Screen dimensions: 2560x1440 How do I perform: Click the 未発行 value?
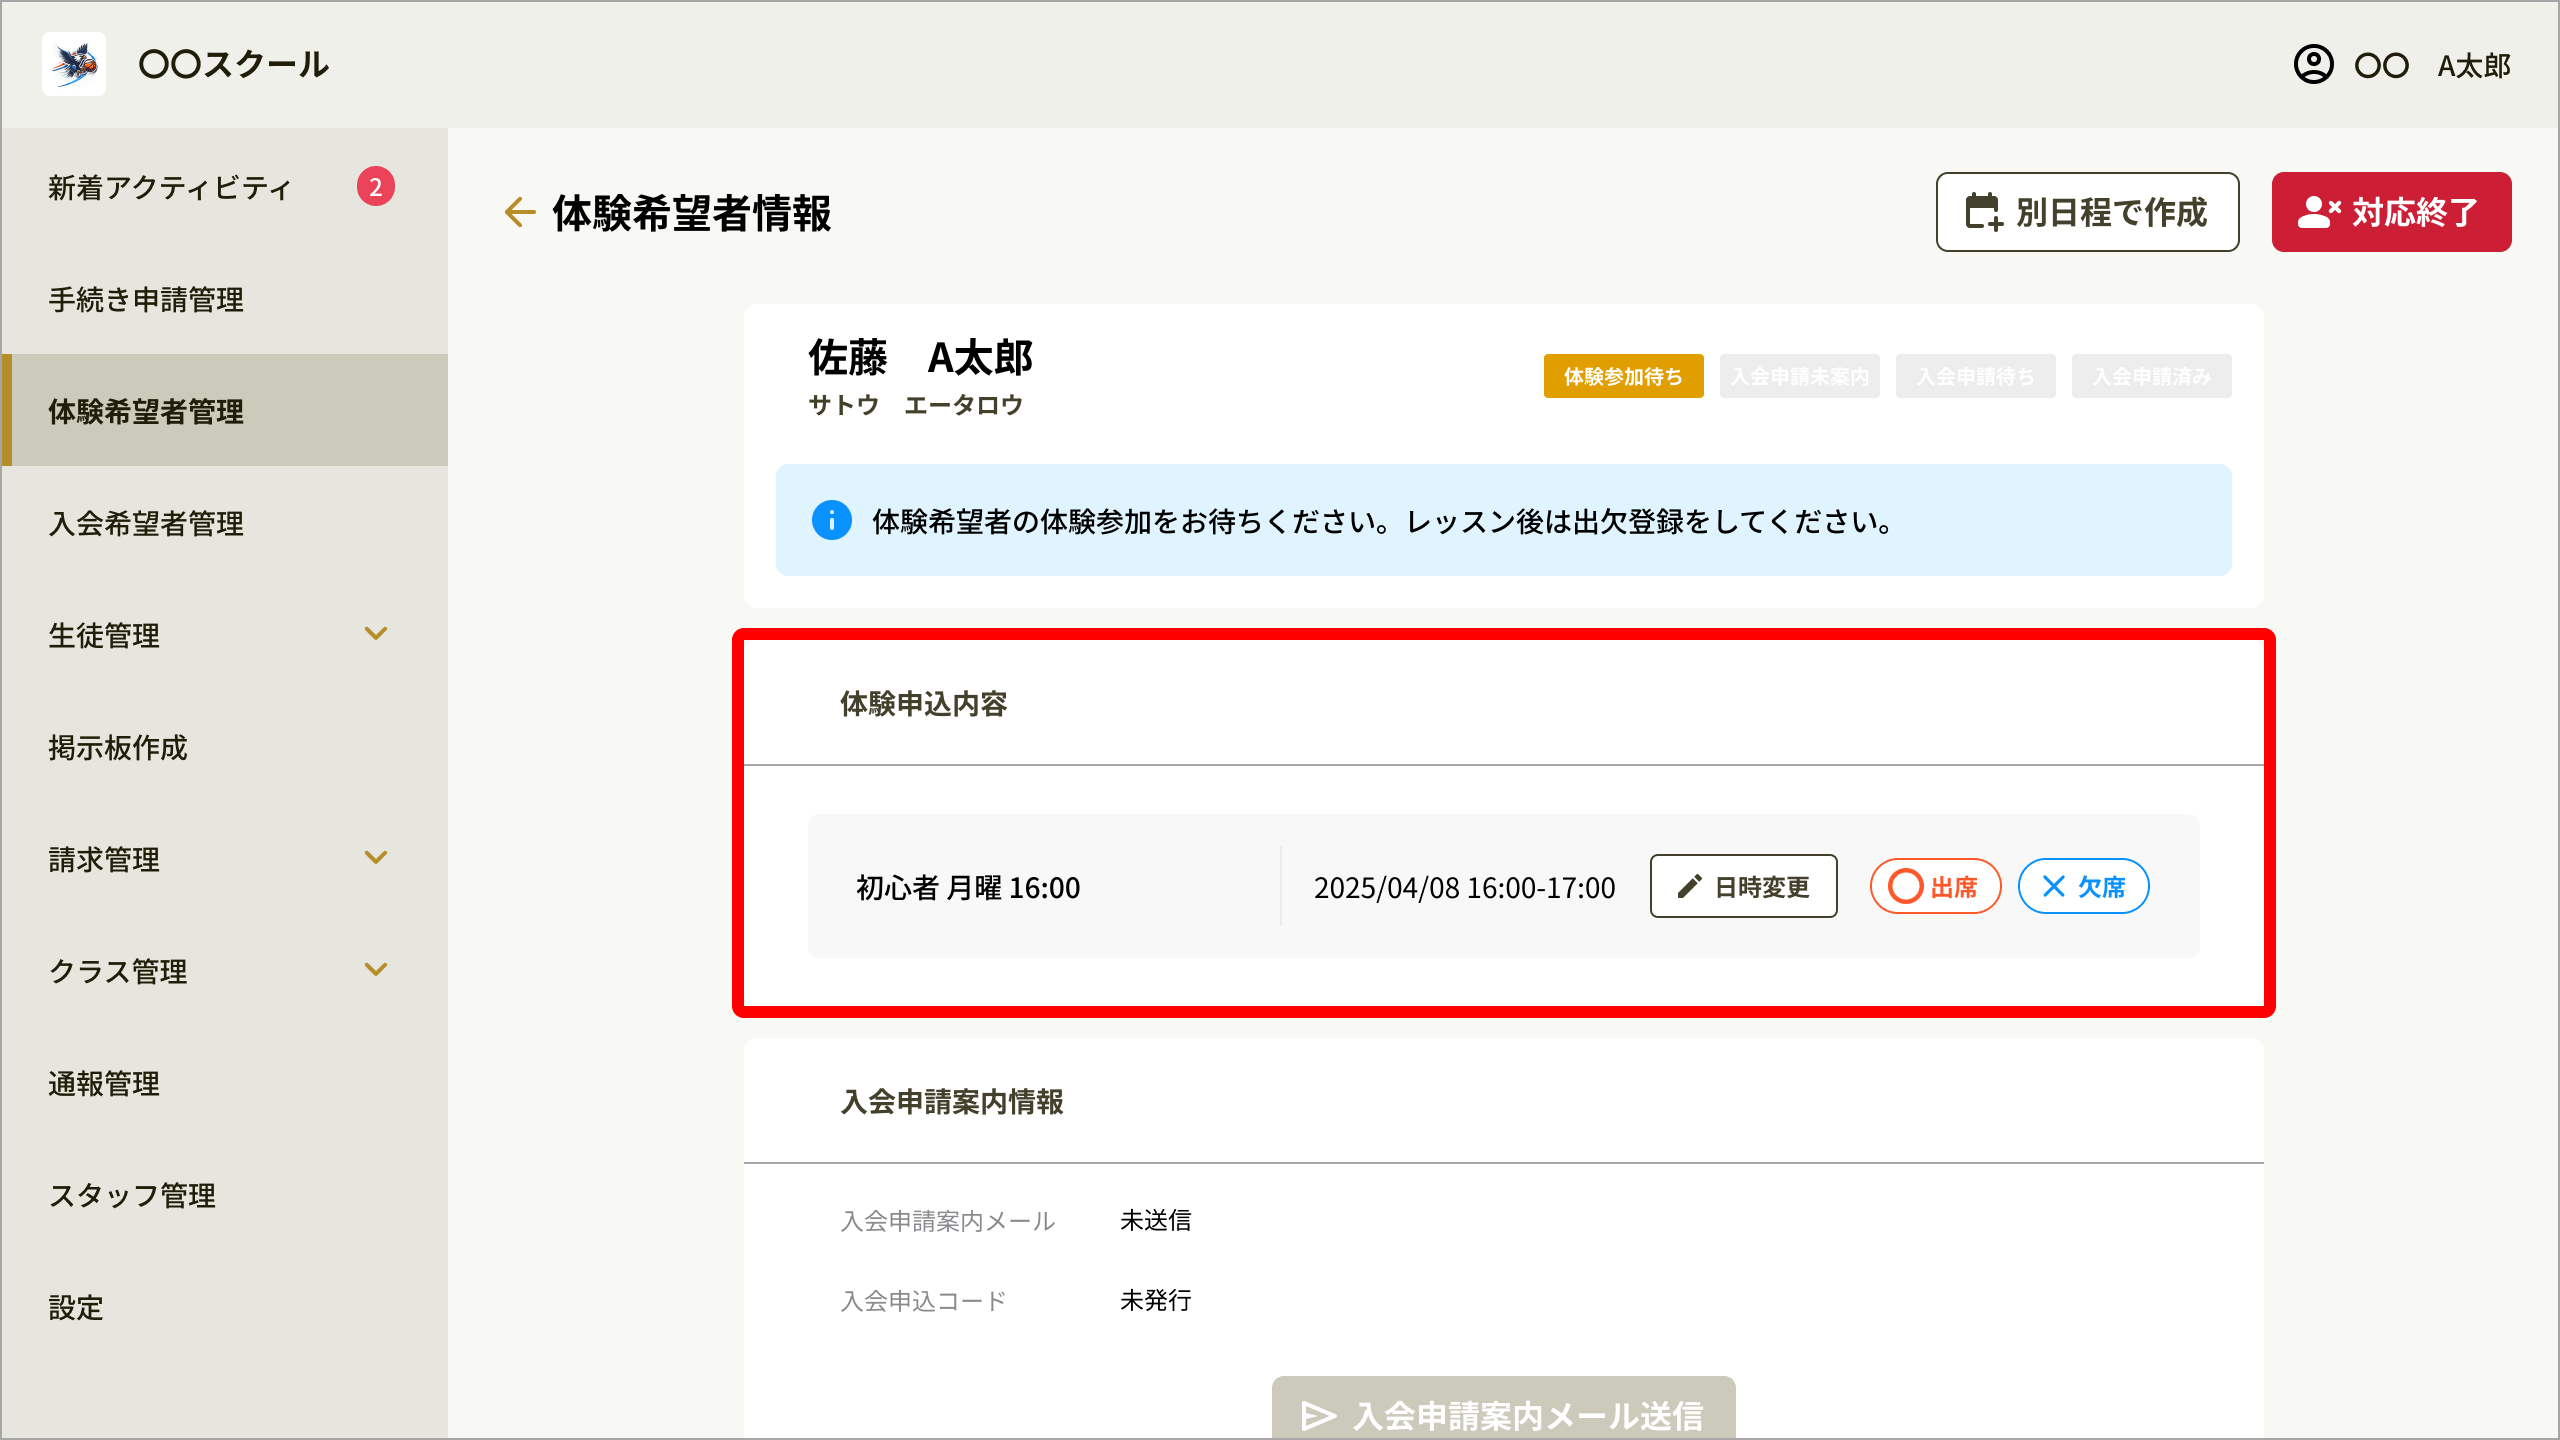1155,1300
